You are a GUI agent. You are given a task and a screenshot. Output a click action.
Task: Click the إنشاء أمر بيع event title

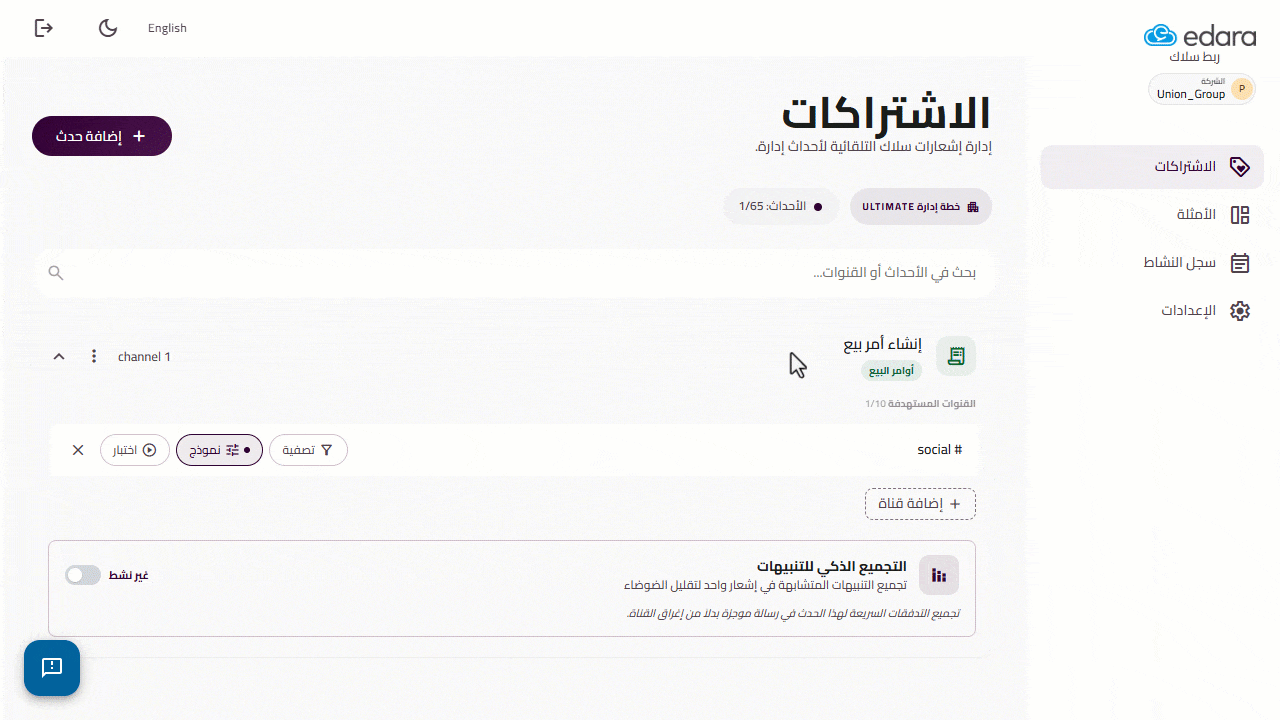click(x=883, y=345)
